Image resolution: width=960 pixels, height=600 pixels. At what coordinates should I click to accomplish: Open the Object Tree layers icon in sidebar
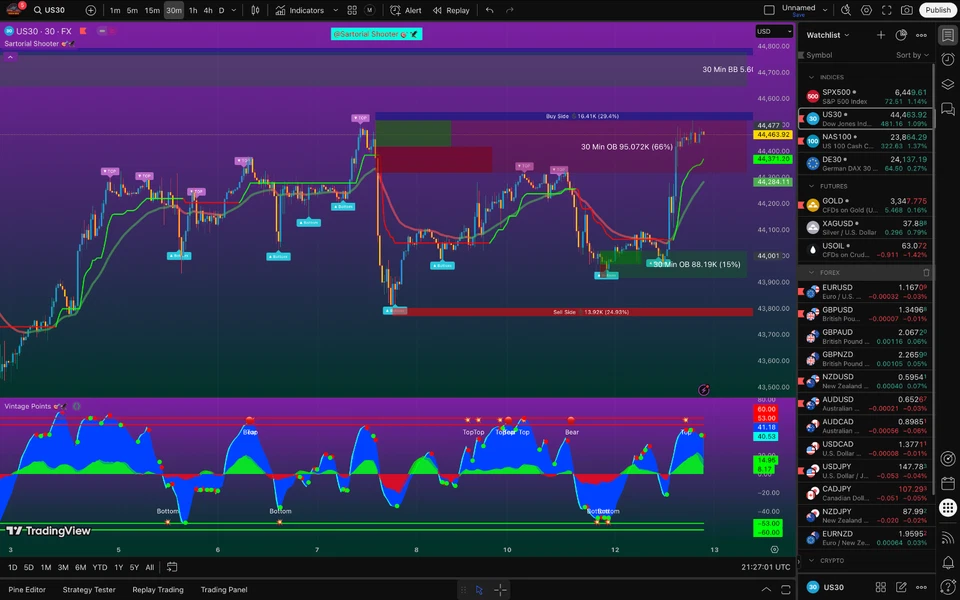pos(947,84)
